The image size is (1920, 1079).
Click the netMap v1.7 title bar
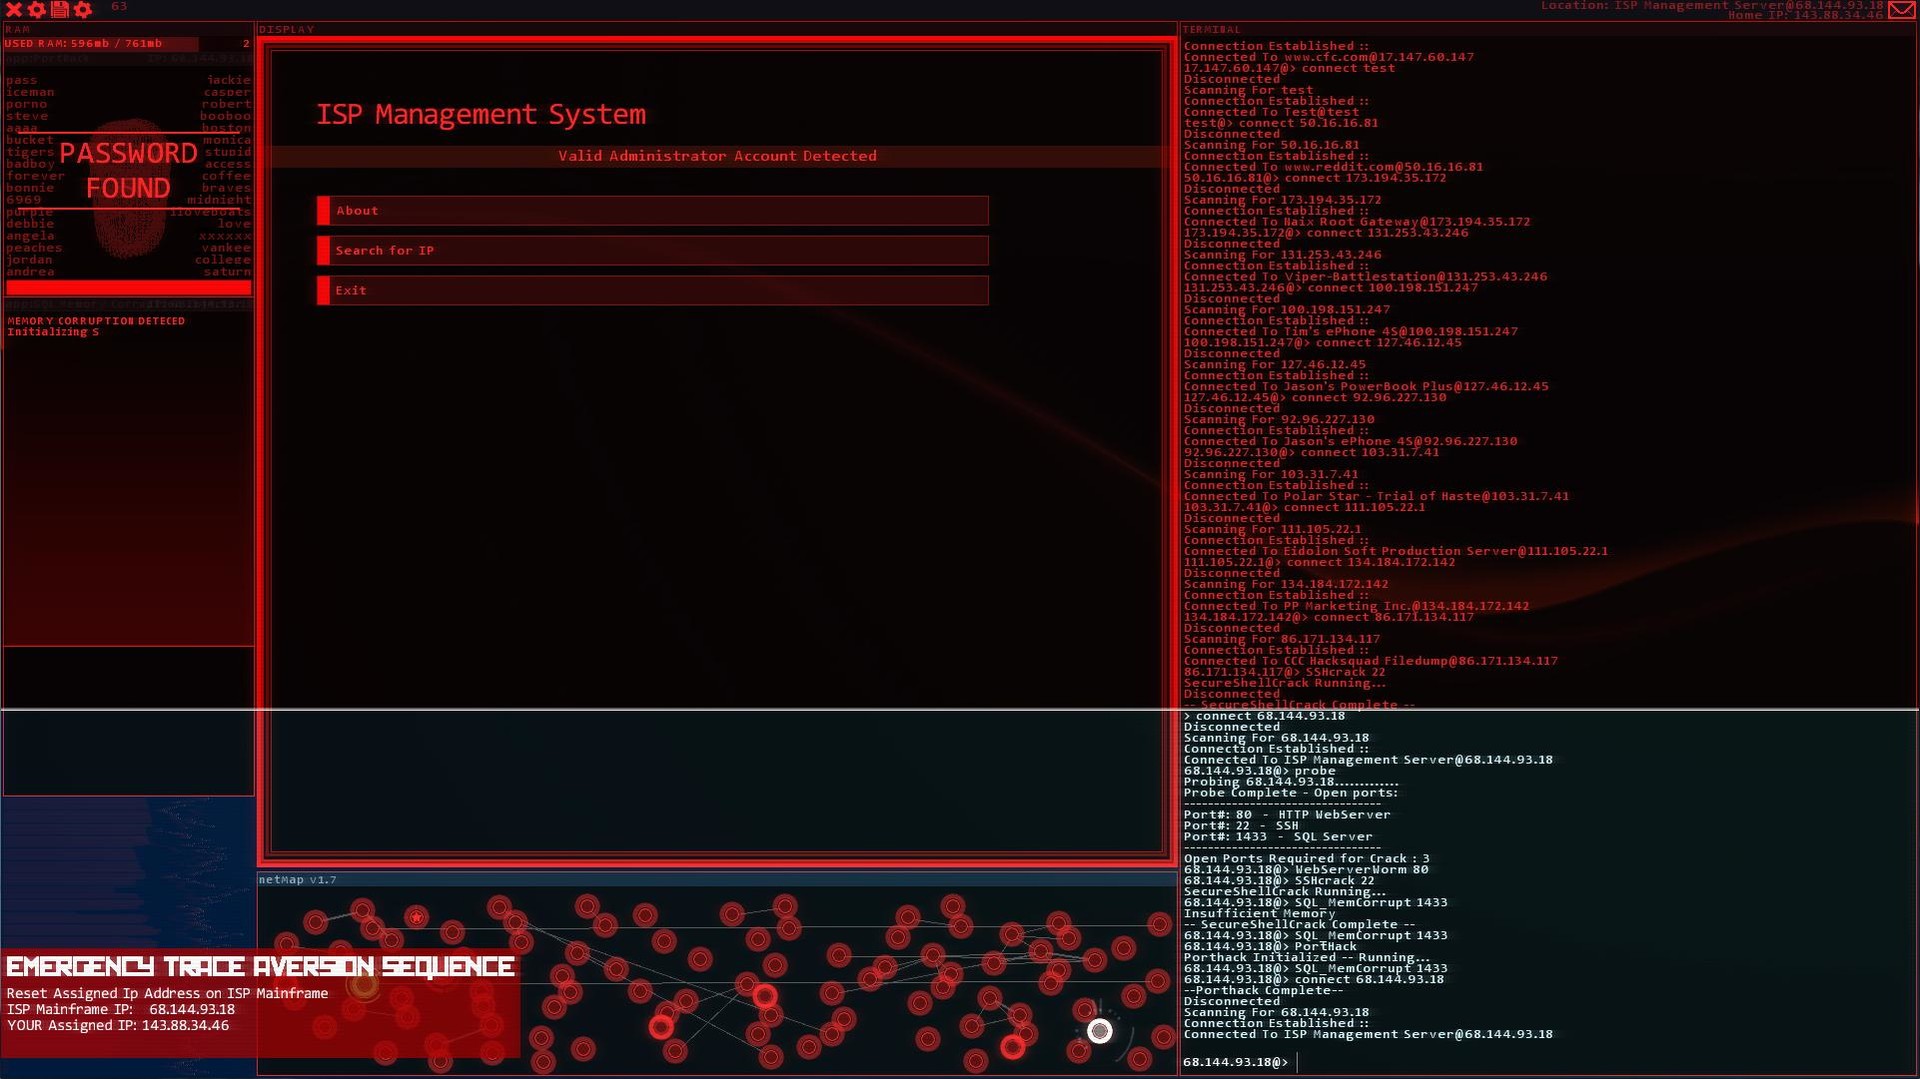pyautogui.click(x=297, y=879)
